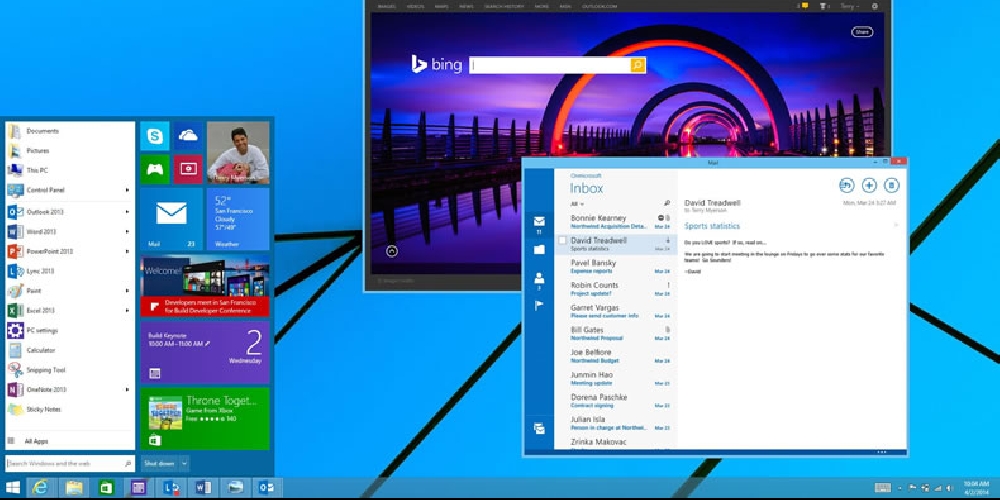Click the Reply circular icon in Mail
This screenshot has height=500, width=1000.
846,185
